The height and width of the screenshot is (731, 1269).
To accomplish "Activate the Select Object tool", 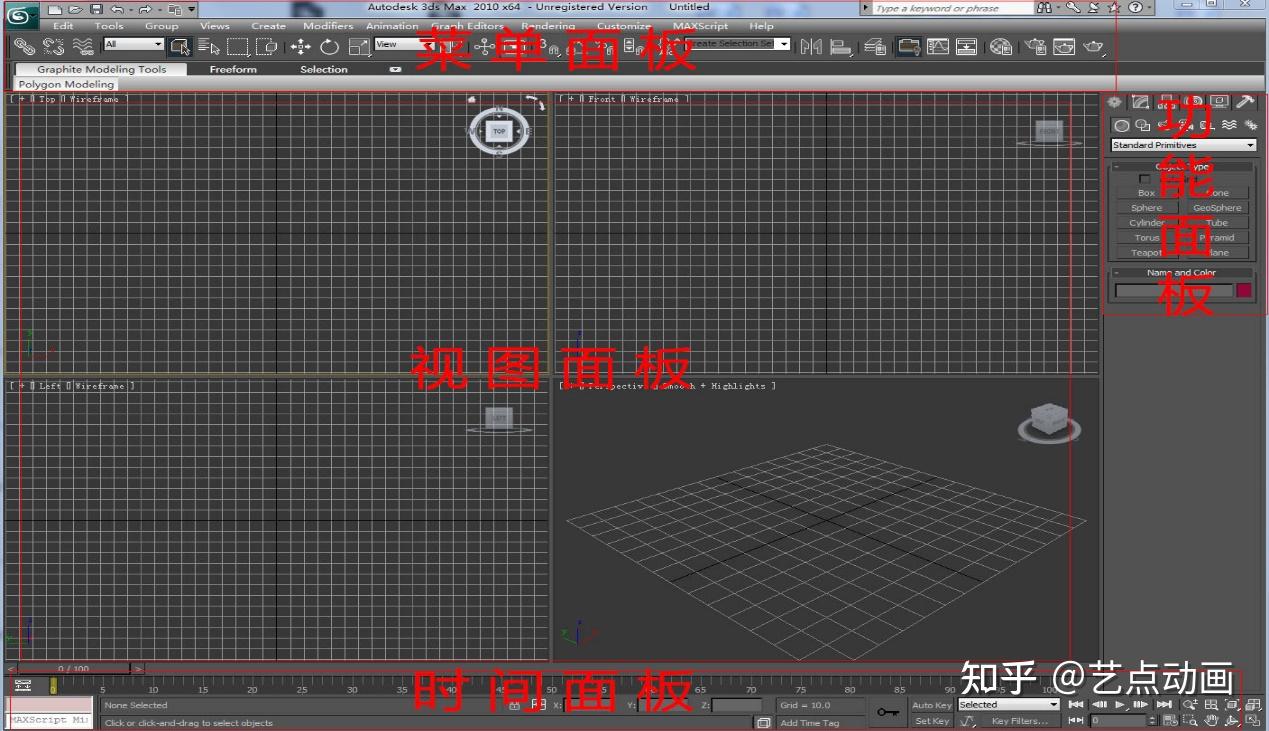I will coord(180,46).
